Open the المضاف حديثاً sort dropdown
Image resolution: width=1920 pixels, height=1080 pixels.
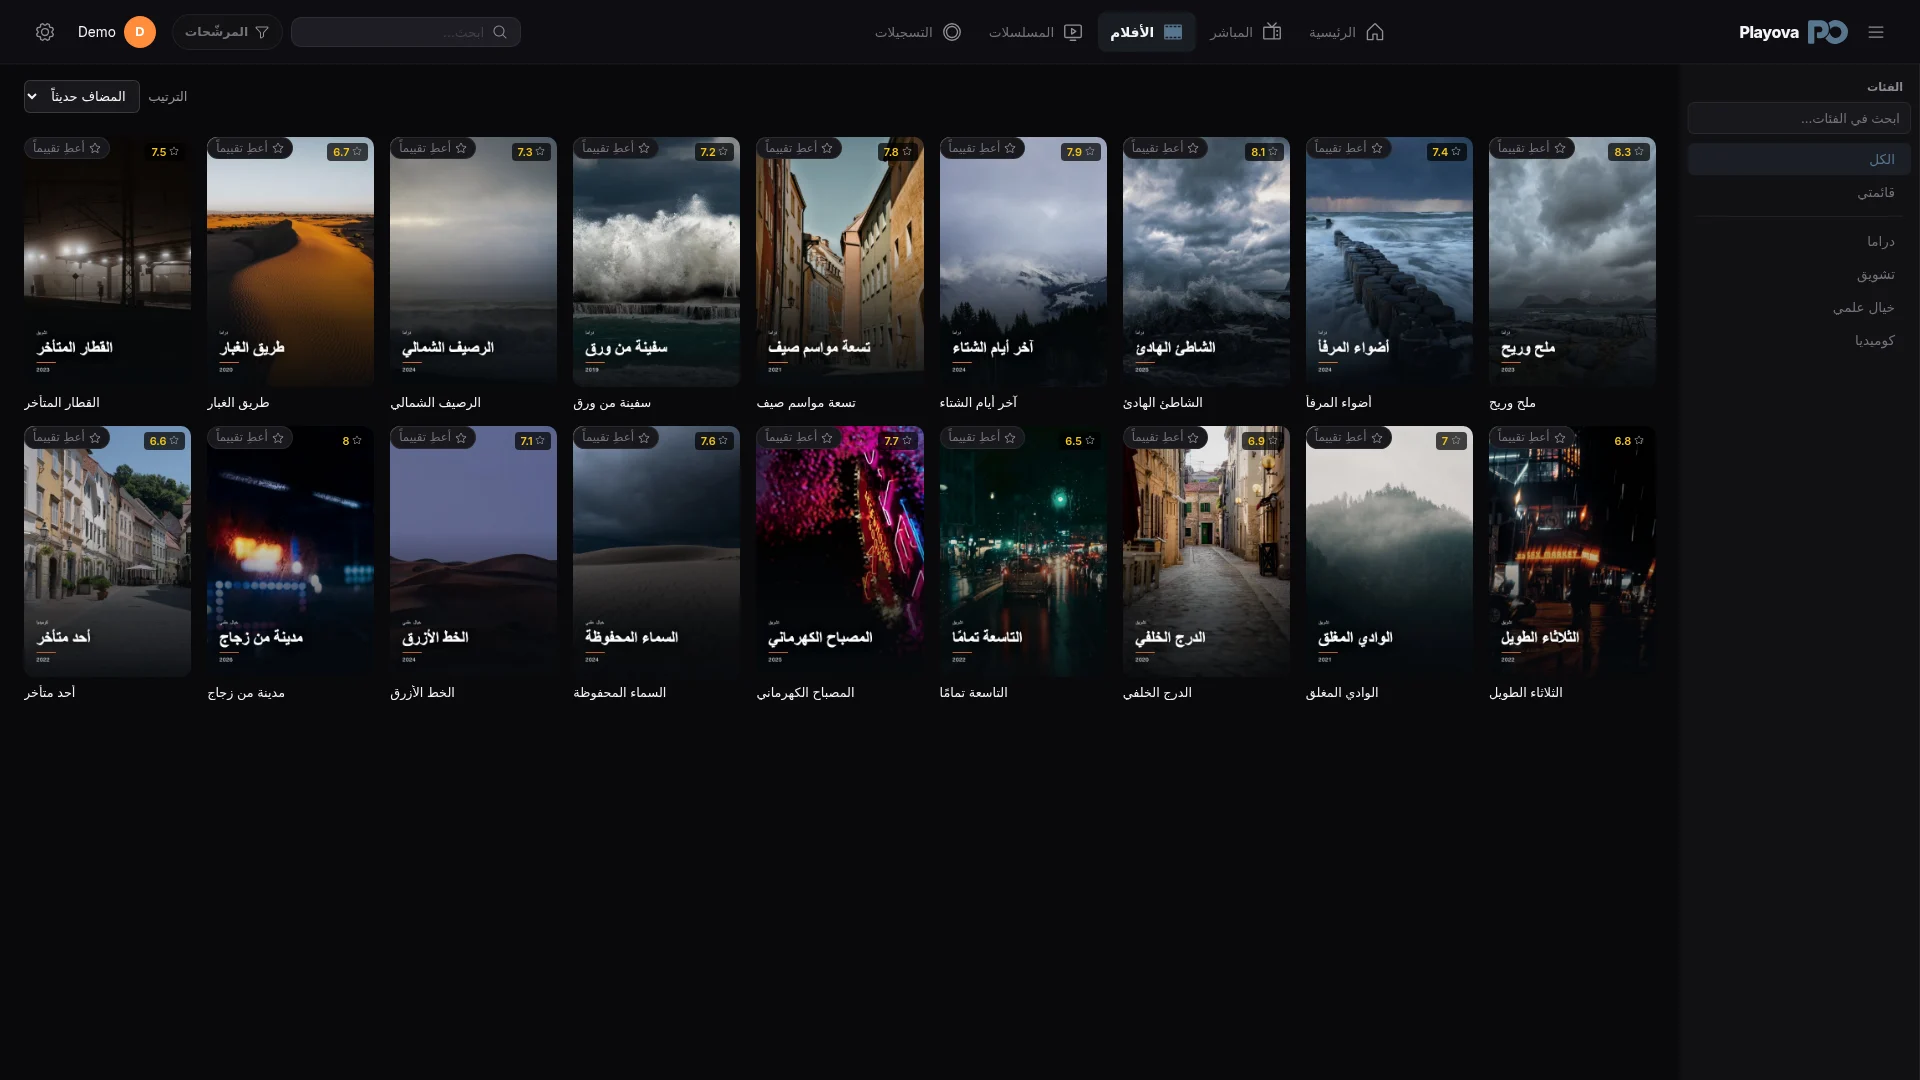pos(82,96)
